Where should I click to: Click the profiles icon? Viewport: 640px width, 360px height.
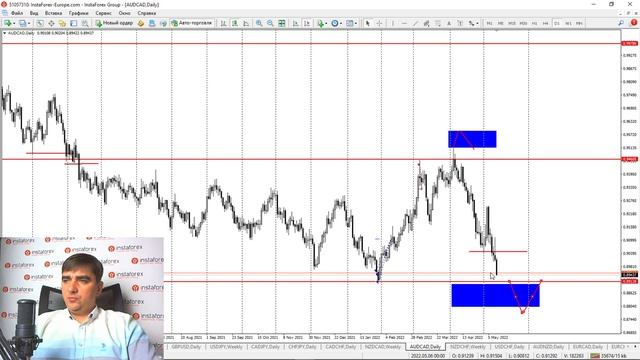point(22,23)
